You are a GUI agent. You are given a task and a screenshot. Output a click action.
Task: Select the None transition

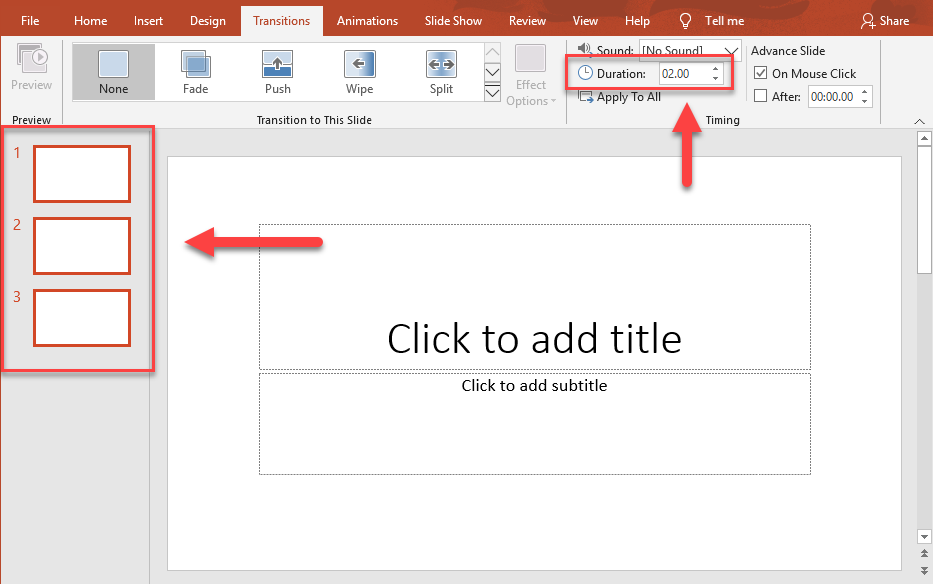pyautogui.click(x=114, y=71)
